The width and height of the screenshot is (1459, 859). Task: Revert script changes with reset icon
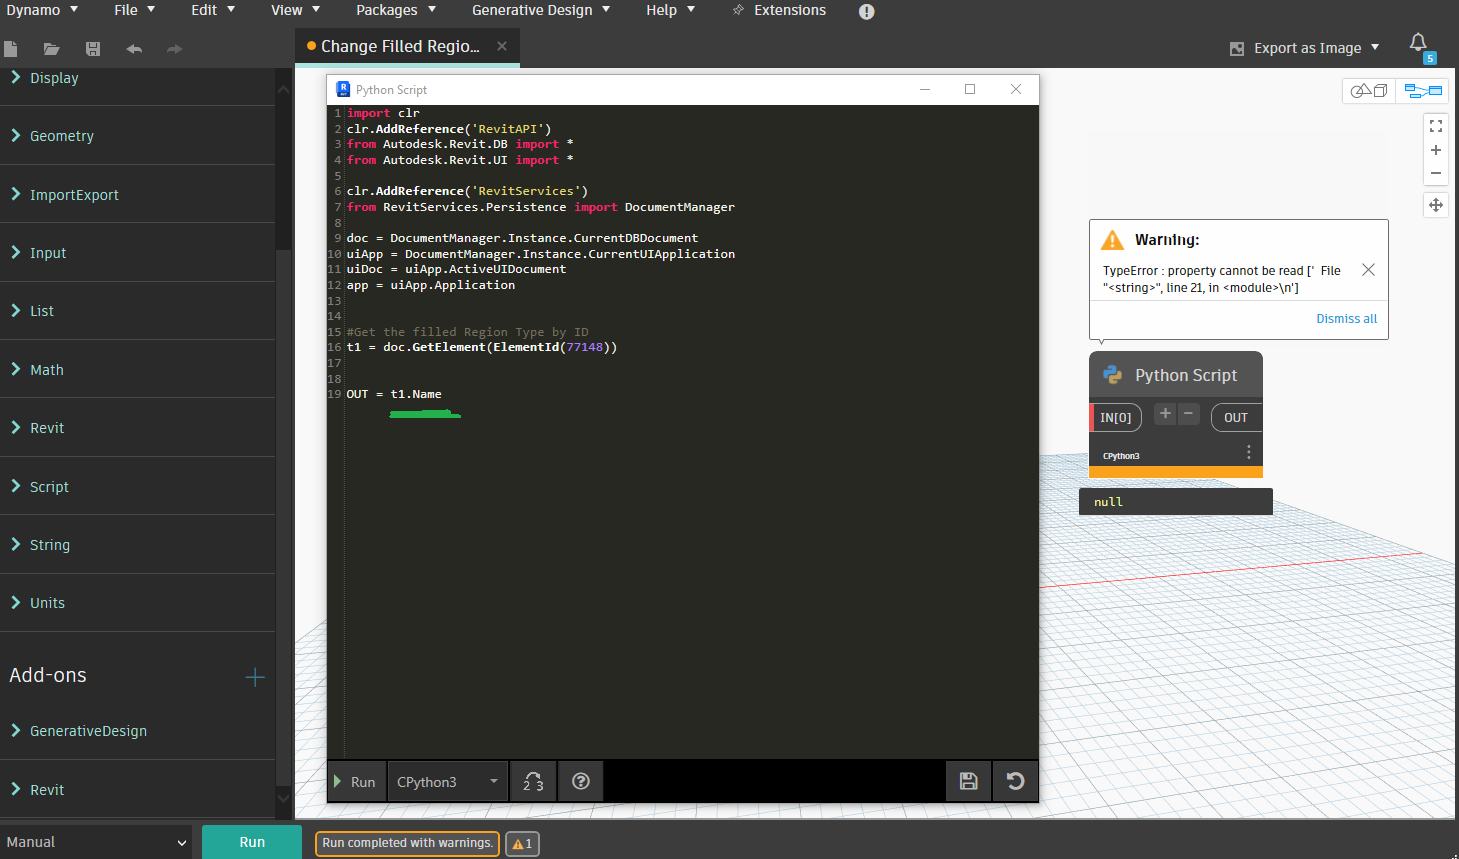tap(1015, 782)
